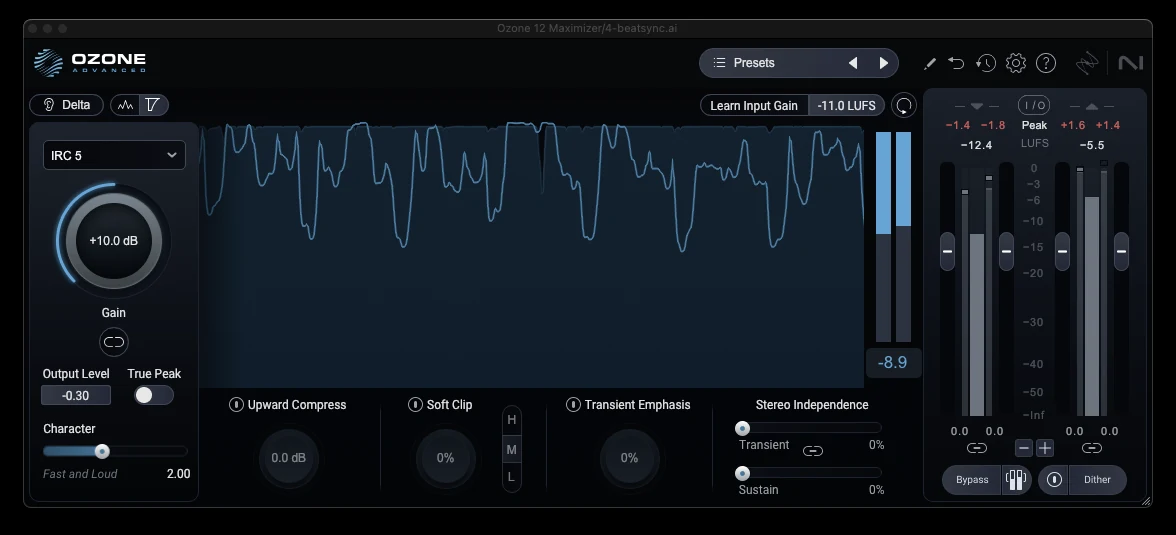Select Soft Clip mode H

coord(512,420)
